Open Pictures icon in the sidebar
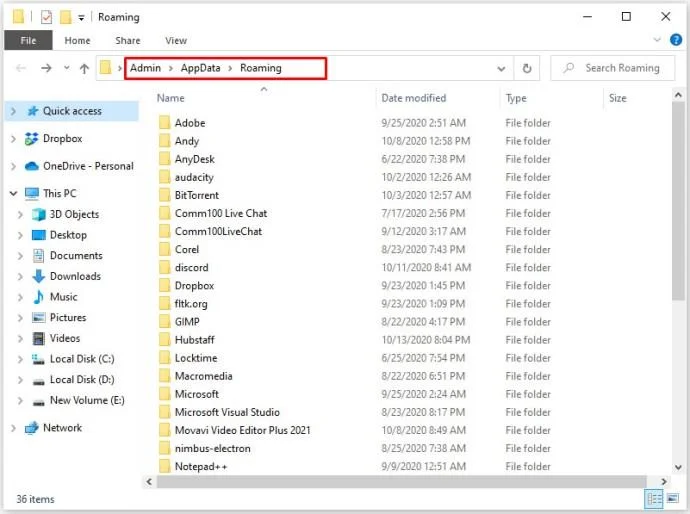This screenshot has height=514, width=690. click(39, 318)
